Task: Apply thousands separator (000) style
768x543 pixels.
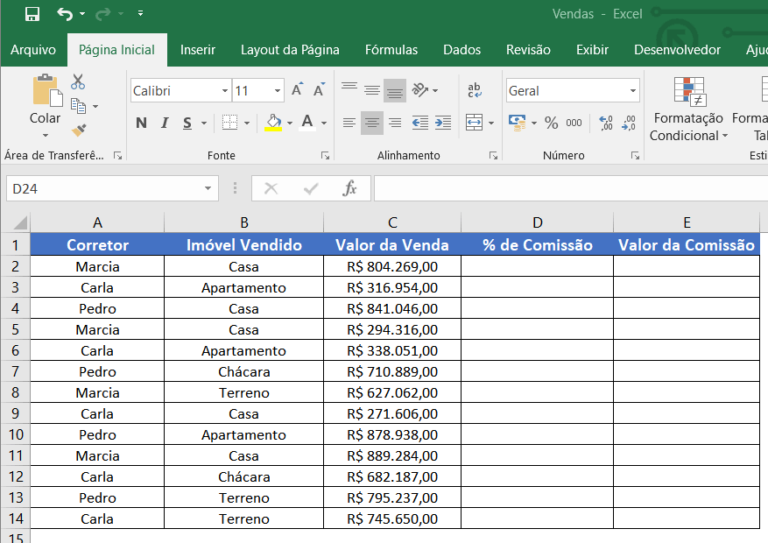Action: click(574, 123)
